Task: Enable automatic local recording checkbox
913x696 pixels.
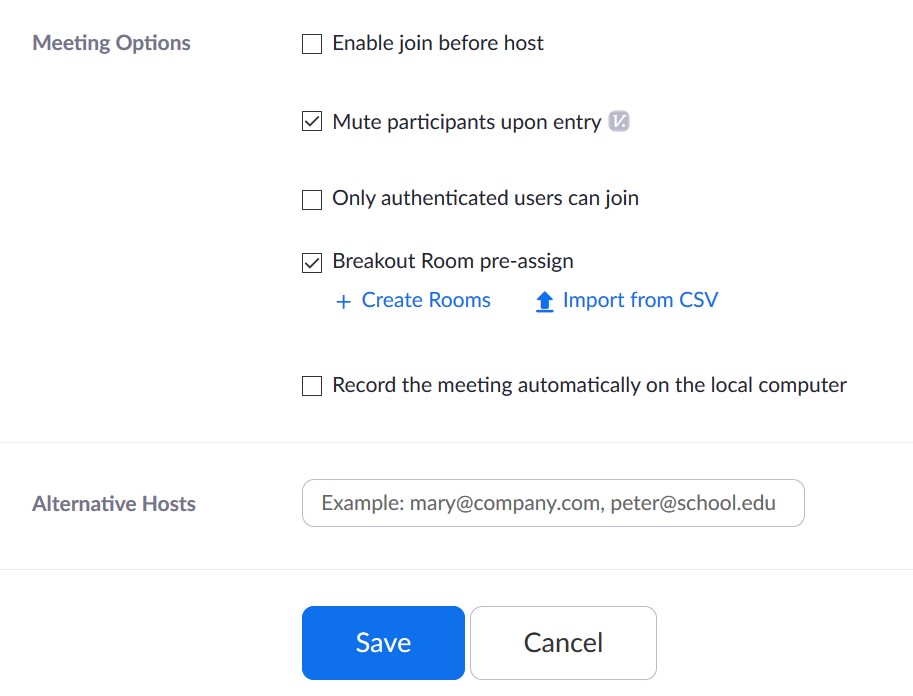Action: coord(312,386)
